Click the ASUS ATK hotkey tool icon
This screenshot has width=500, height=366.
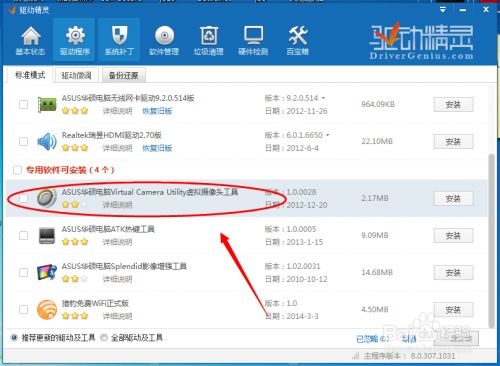pyautogui.click(x=47, y=236)
